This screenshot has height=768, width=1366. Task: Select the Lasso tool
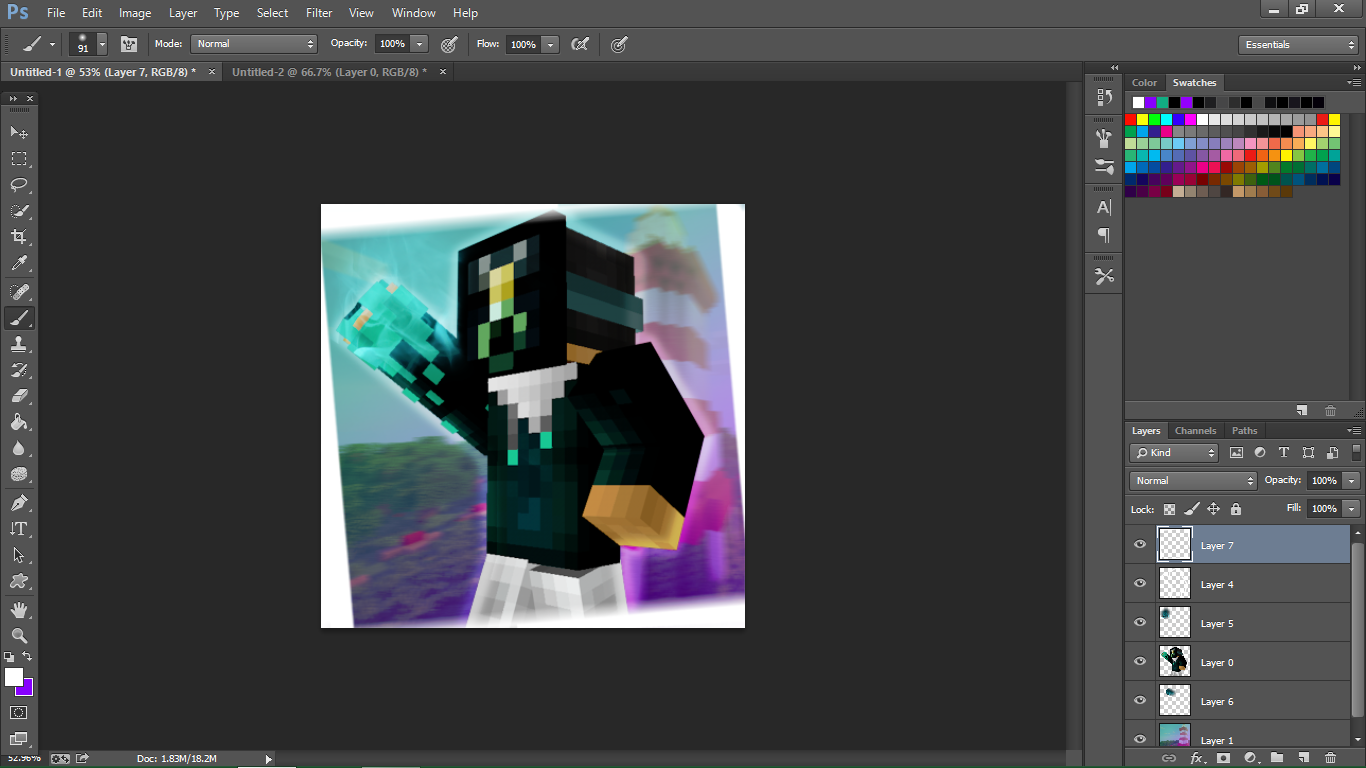click(19, 184)
